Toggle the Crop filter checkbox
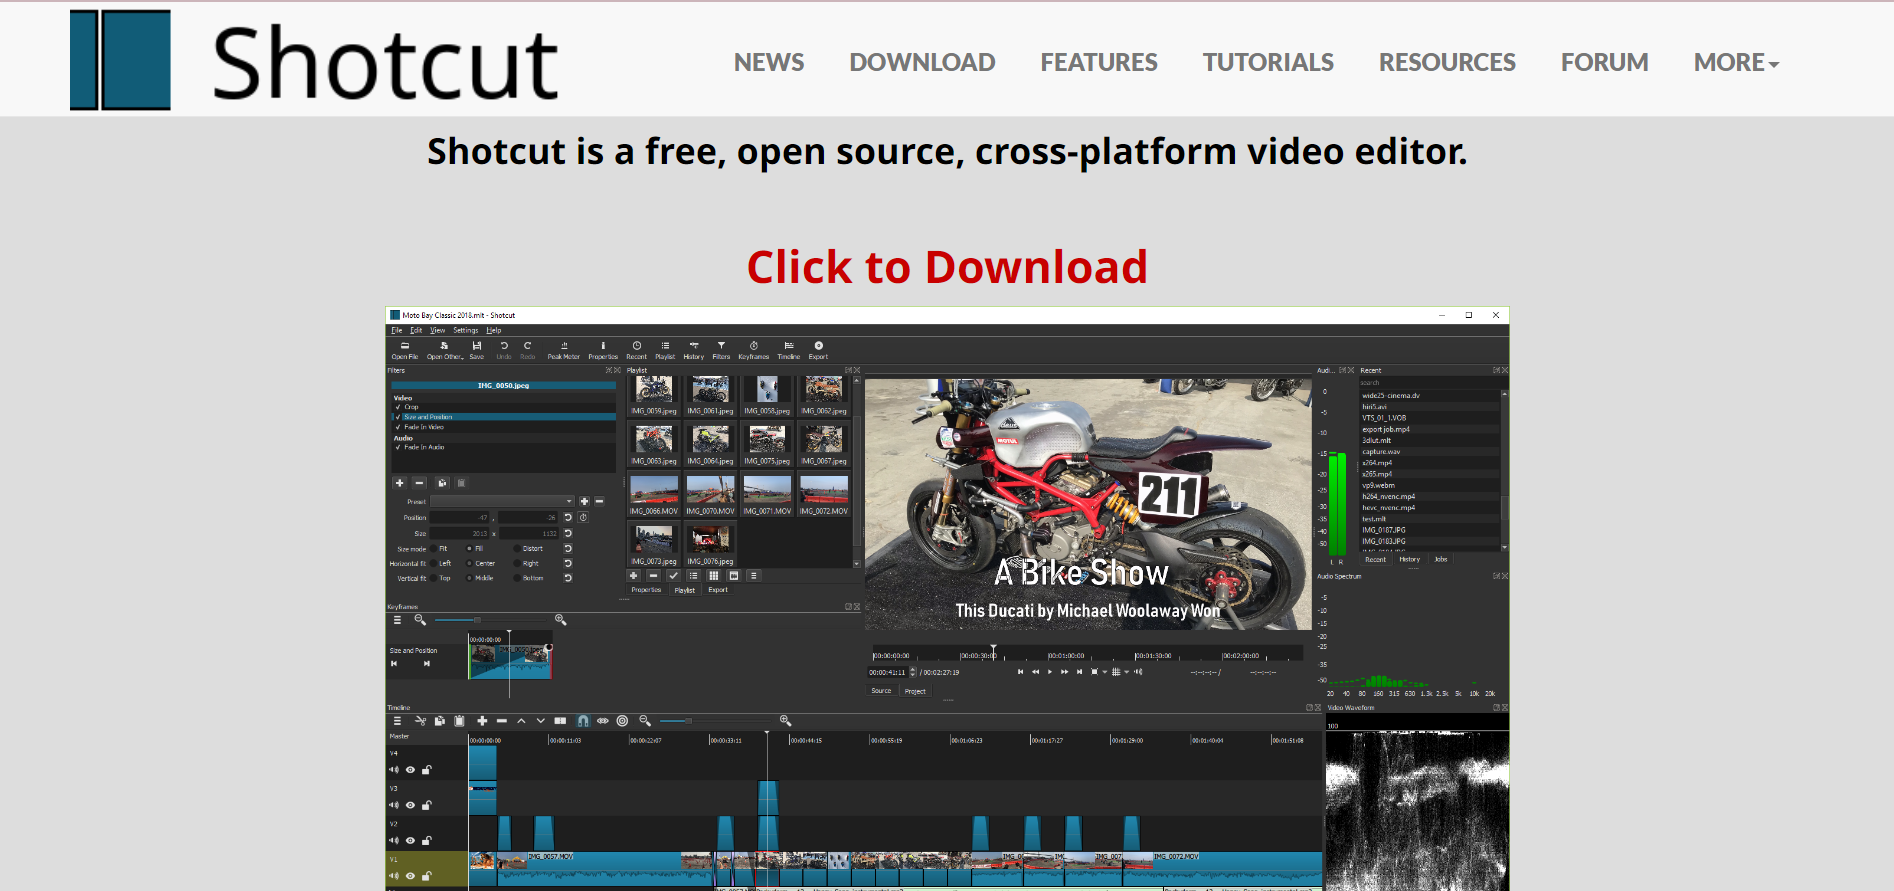 click(398, 407)
